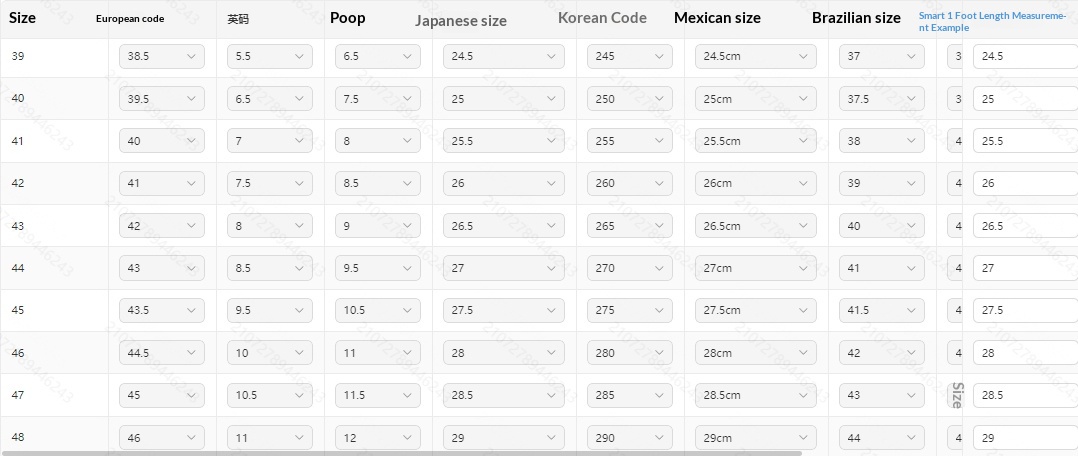This screenshot has height=456, width=1078.
Task: Open Brazilian size dropdown showing 39
Action: click(x=881, y=183)
